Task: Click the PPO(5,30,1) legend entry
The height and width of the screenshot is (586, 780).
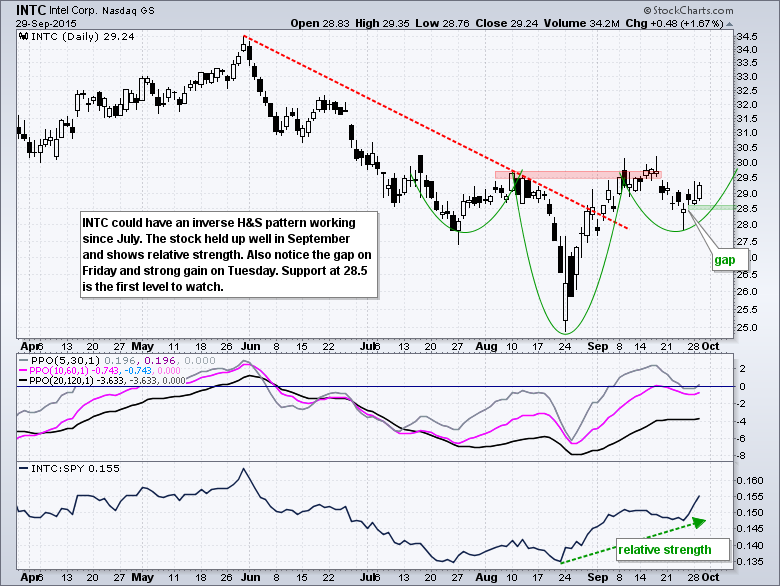Action: pyautogui.click(x=117, y=361)
